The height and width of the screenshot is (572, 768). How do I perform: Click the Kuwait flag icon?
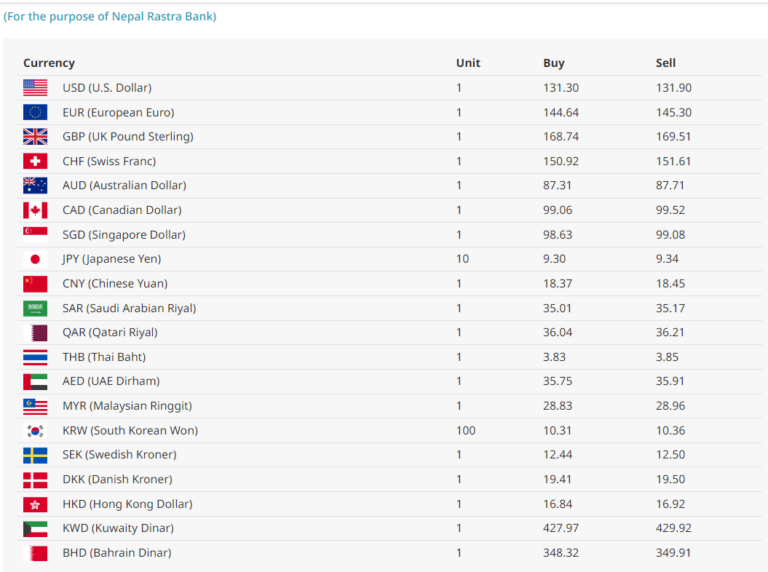pyautogui.click(x=35, y=528)
